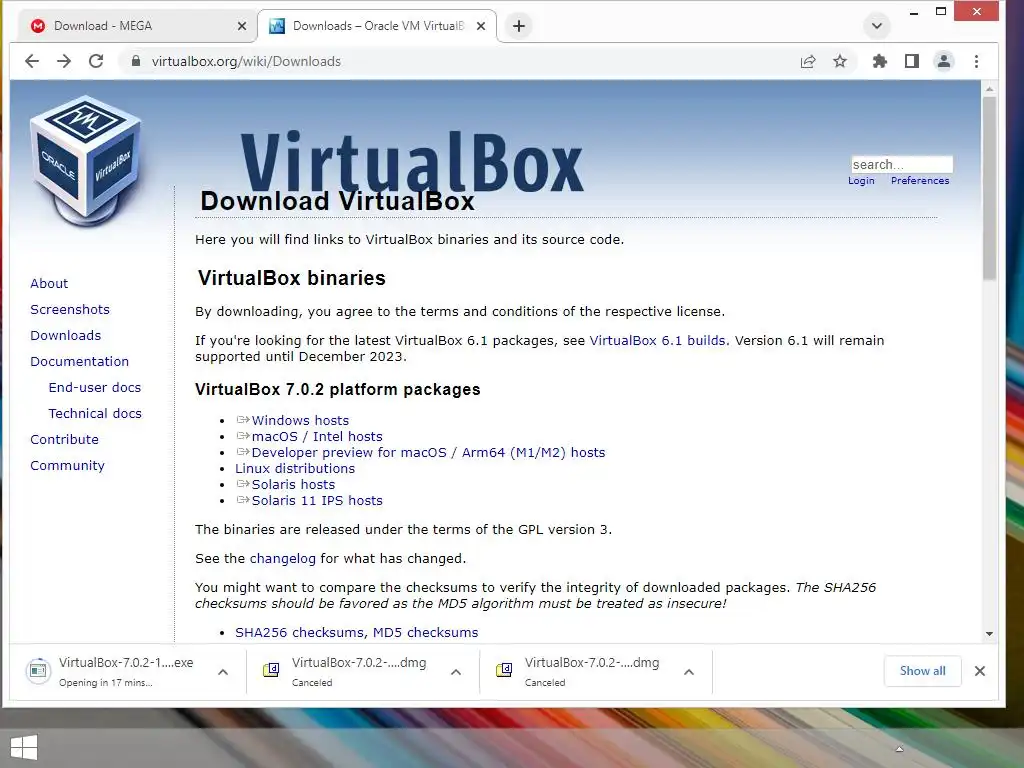Open the tab search dropdown chevron
The width and height of the screenshot is (1024, 768).
click(876, 26)
